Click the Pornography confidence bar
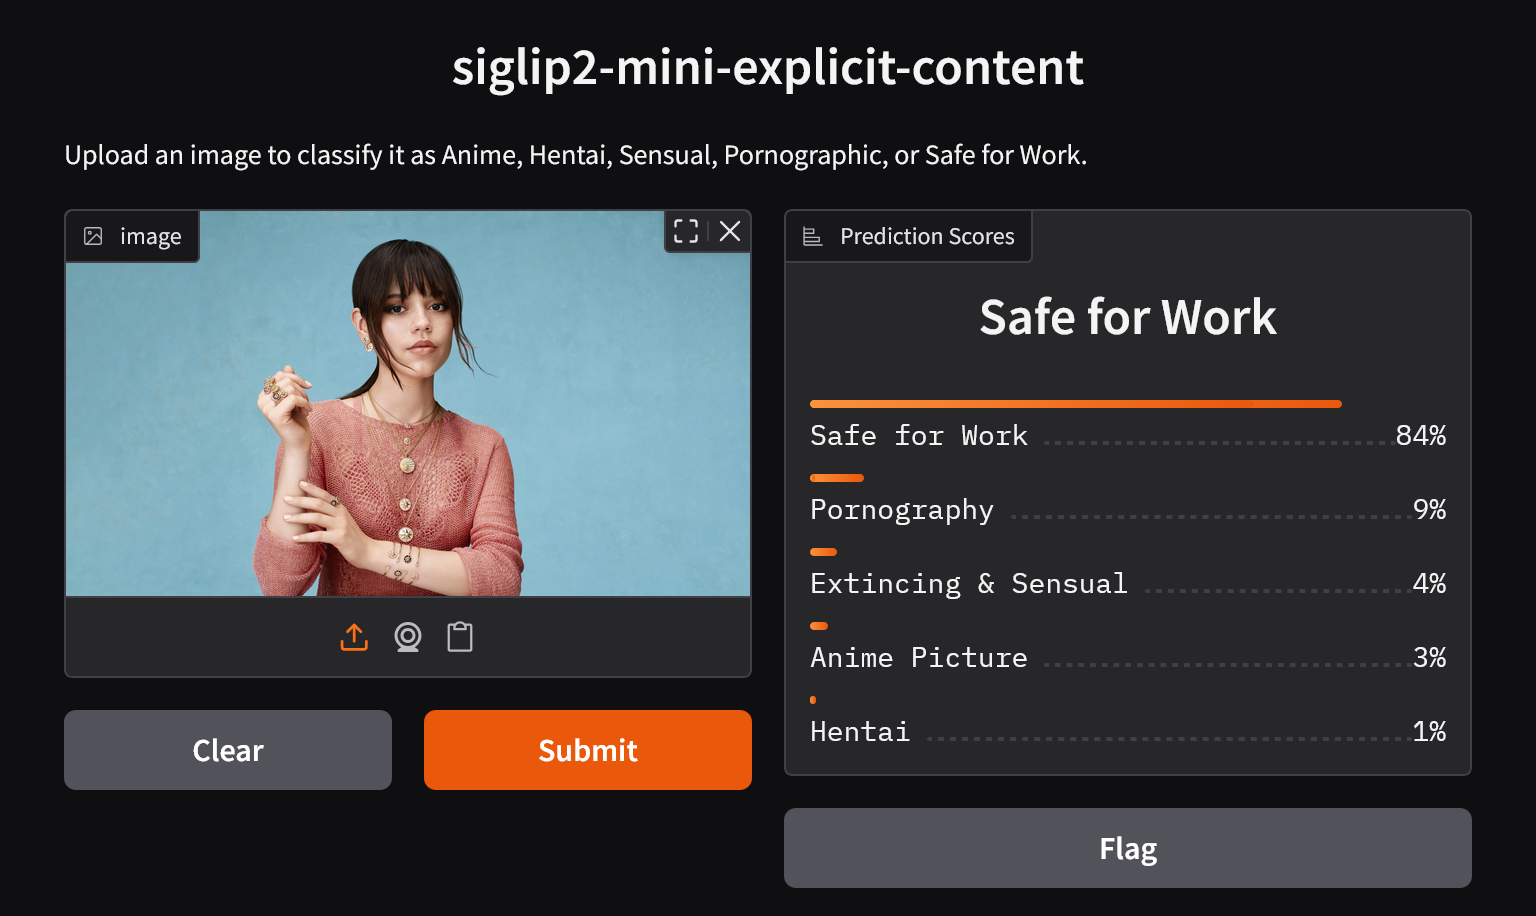1536x916 pixels. point(836,478)
